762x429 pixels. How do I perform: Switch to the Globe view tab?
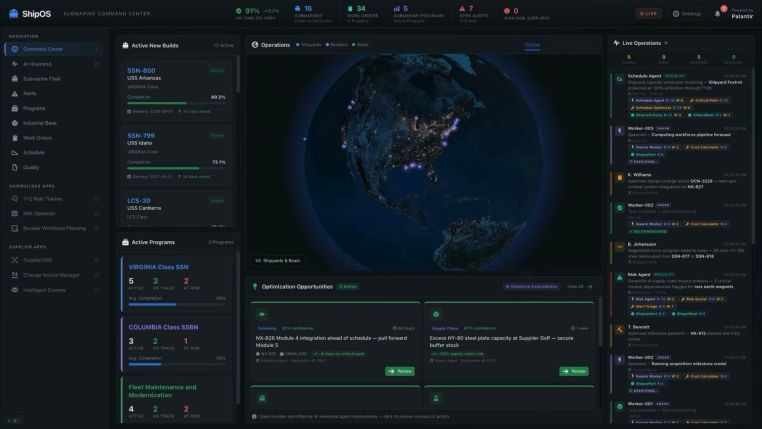[x=533, y=46]
